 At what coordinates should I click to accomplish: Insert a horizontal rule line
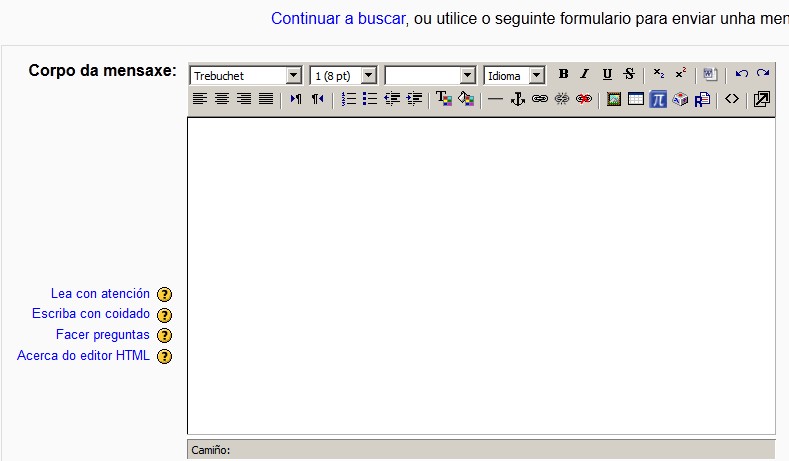pos(495,99)
